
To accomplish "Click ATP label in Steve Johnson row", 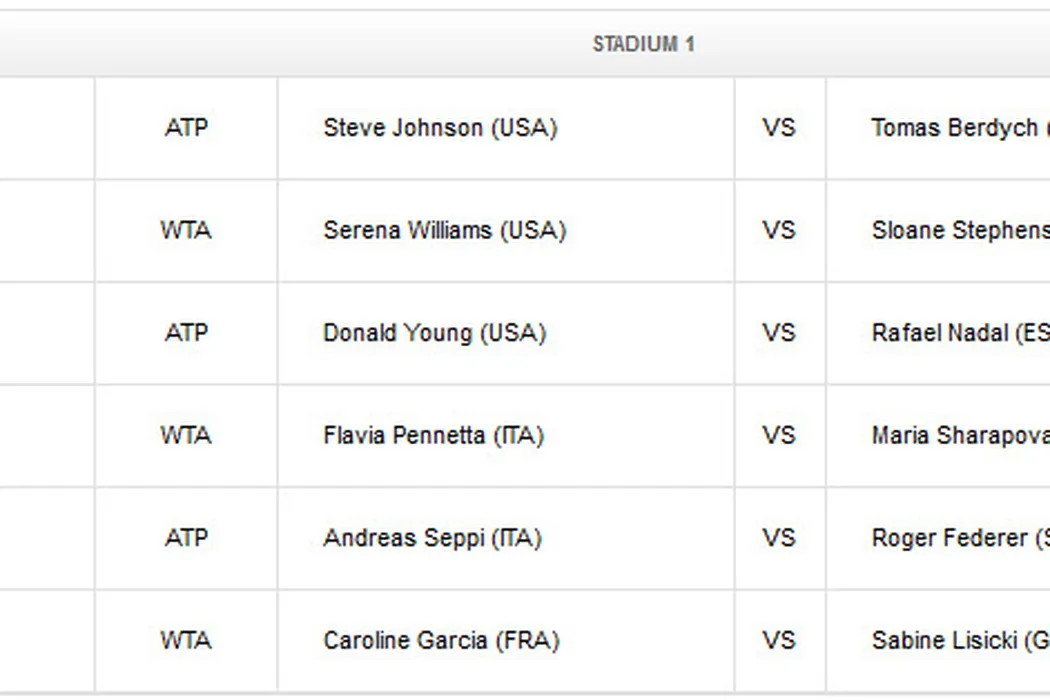I will coord(186,128).
